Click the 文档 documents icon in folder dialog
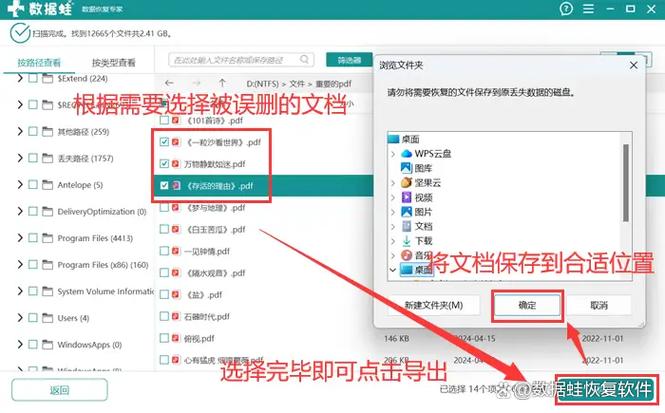 point(406,226)
